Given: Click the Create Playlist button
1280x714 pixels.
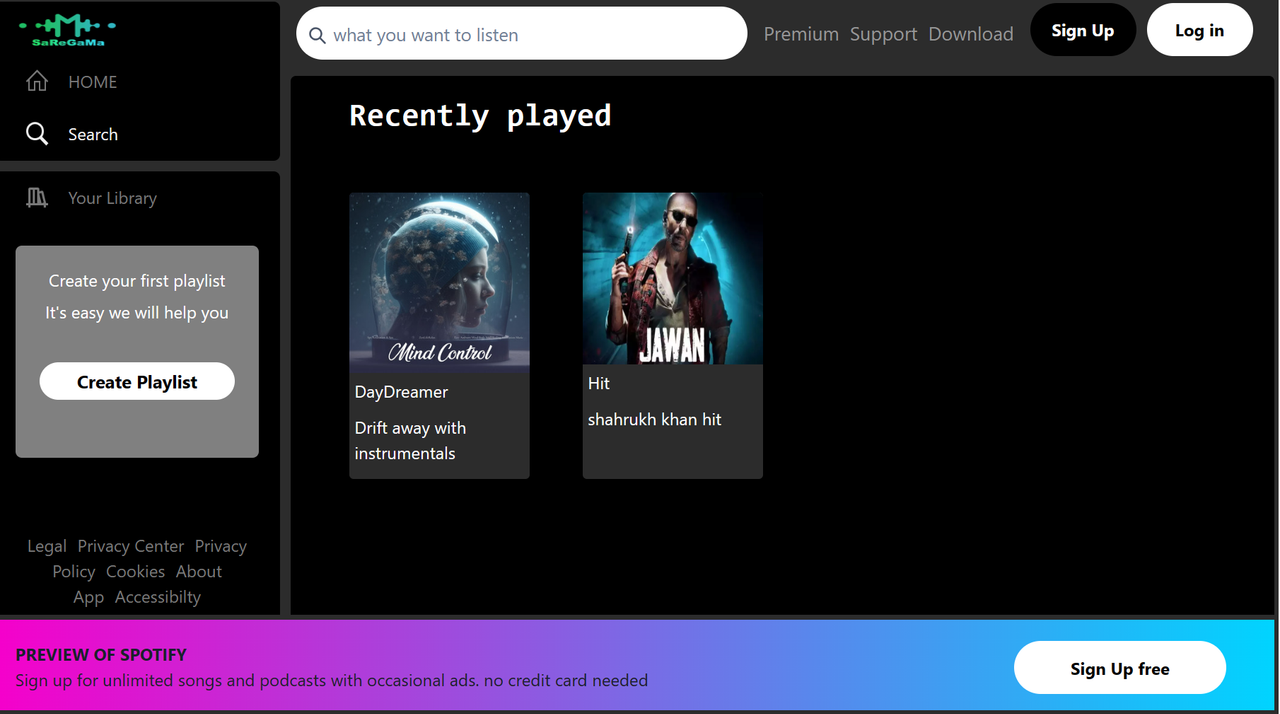Looking at the screenshot, I should coord(137,382).
